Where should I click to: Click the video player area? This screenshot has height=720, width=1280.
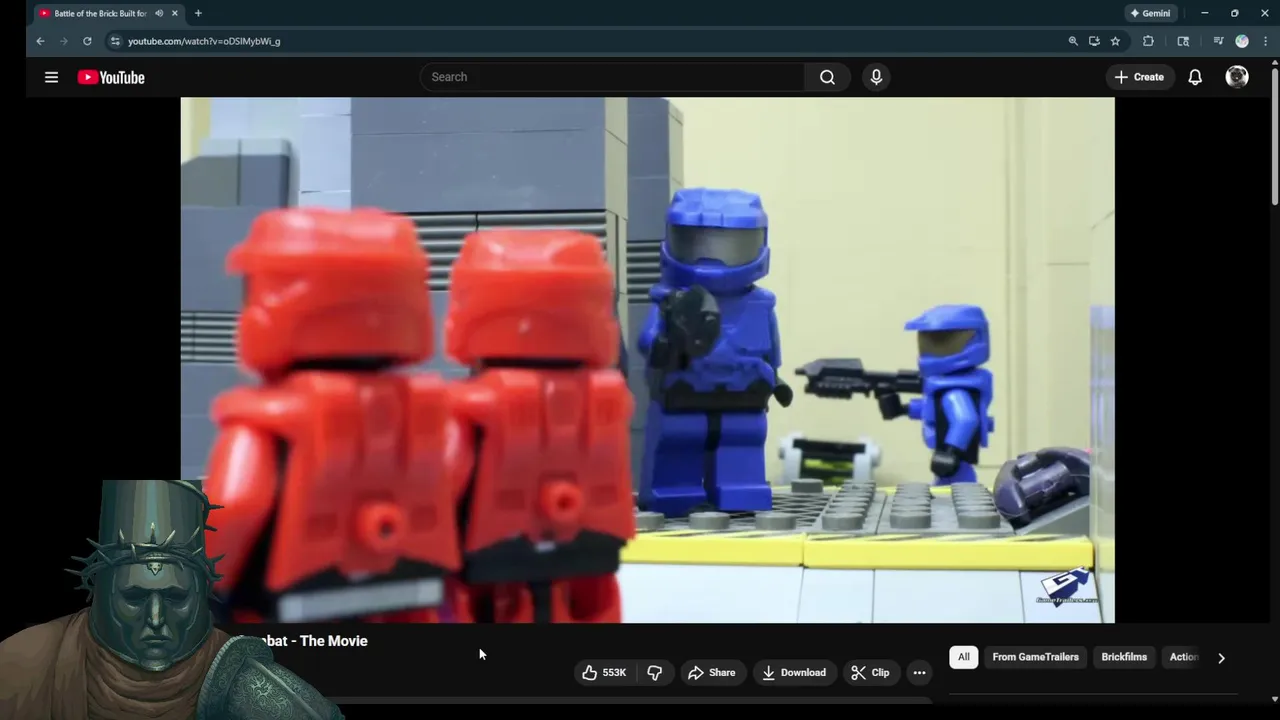(x=647, y=360)
